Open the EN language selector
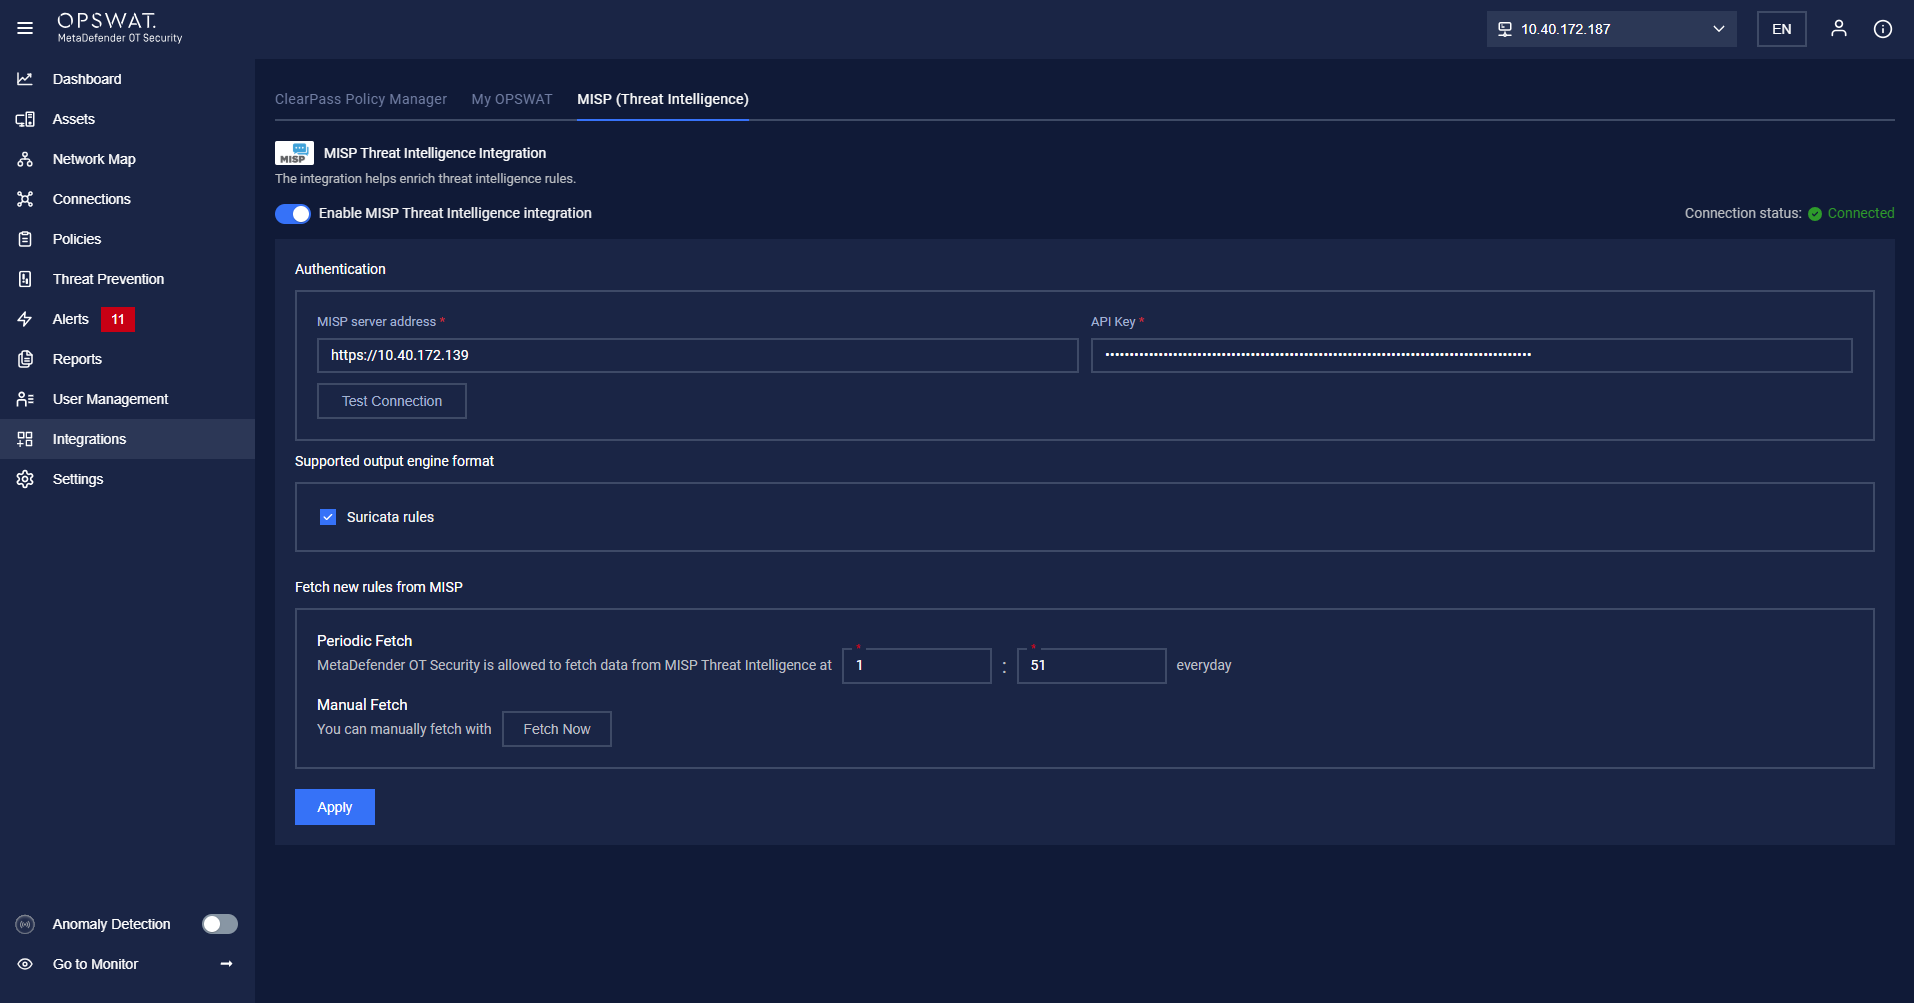This screenshot has width=1914, height=1003. tap(1781, 29)
